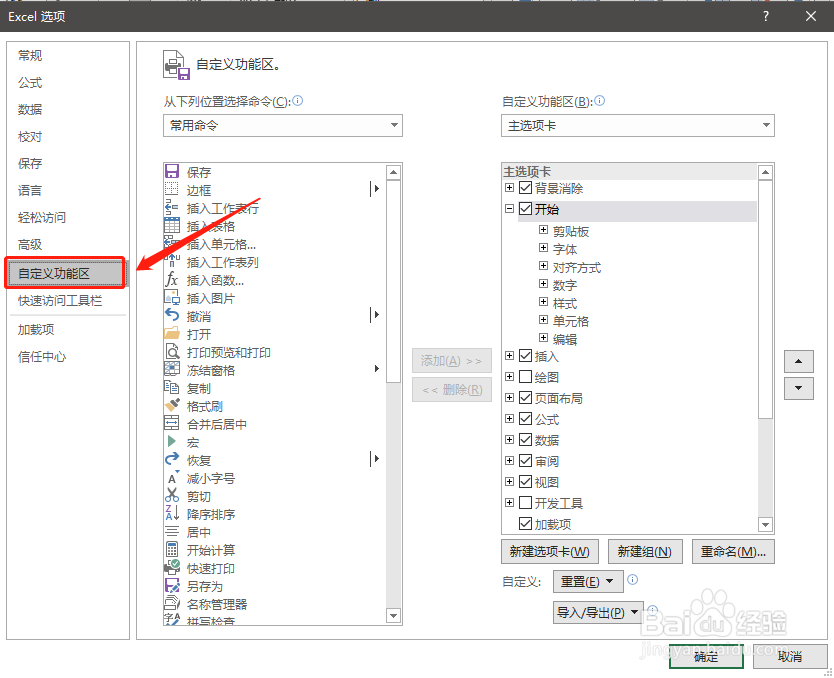The width and height of the screenshot is (834, 678).
Task: Click the 确定 button
Action: (706, 657)
